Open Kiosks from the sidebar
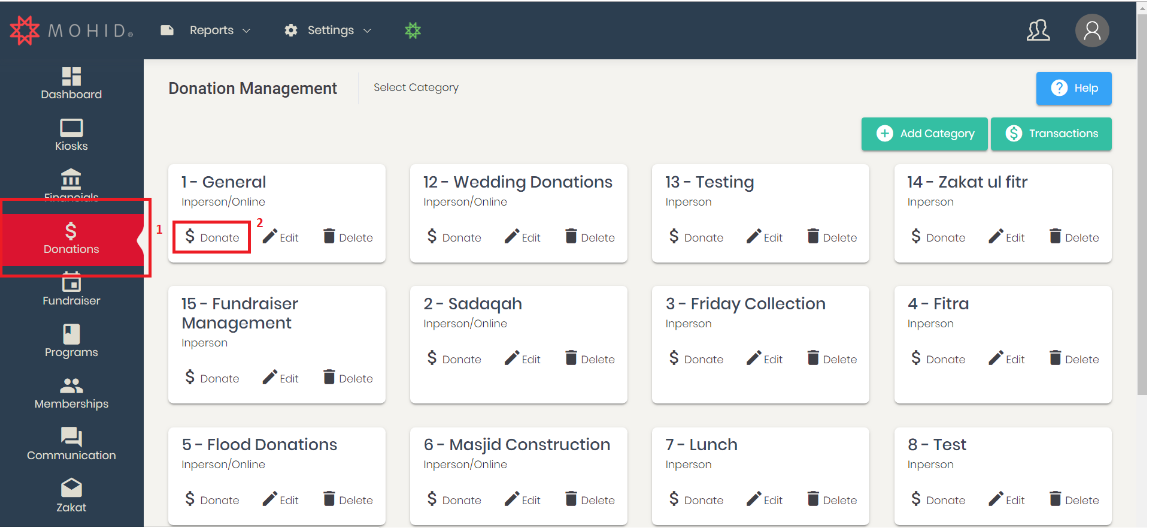1149x530 pixels. pyautogui.click(x=71, y=134)
